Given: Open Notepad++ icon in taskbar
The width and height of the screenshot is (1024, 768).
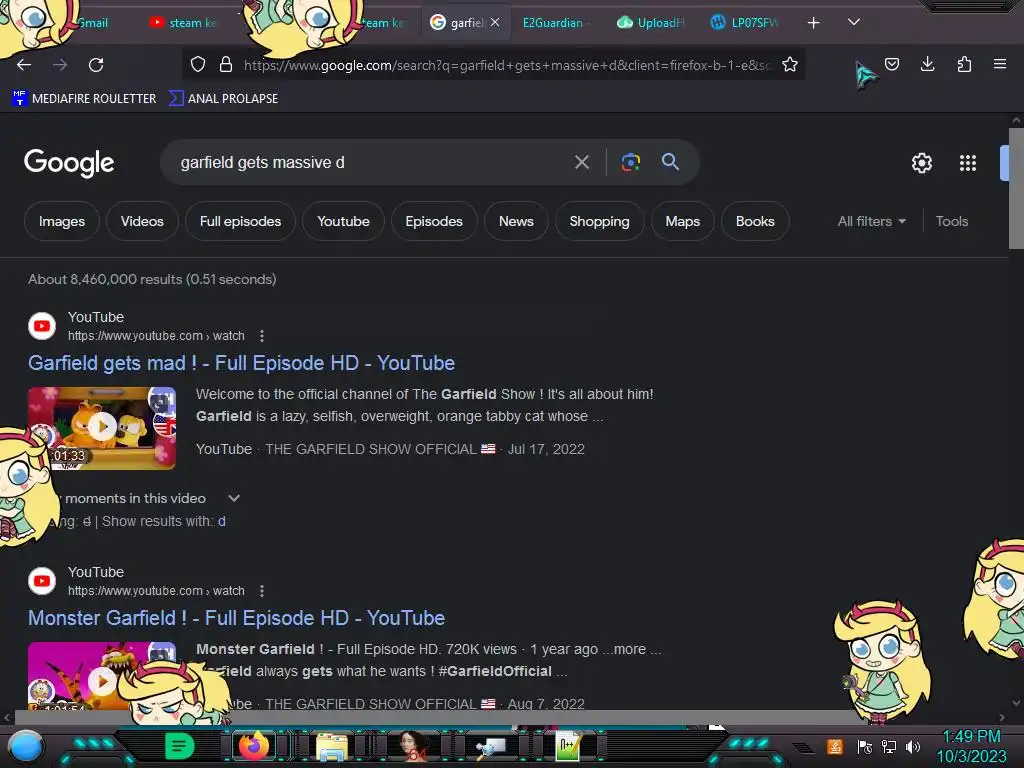Looking at the screenshot, I should point(568,746).
